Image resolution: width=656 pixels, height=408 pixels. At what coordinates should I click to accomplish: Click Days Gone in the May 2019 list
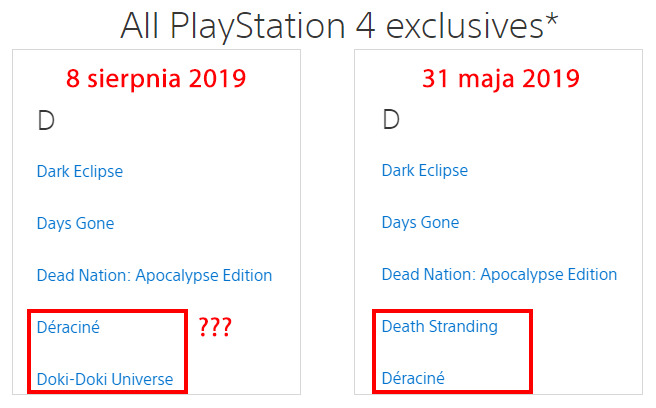pyautogui.click(x=420, y=223)
